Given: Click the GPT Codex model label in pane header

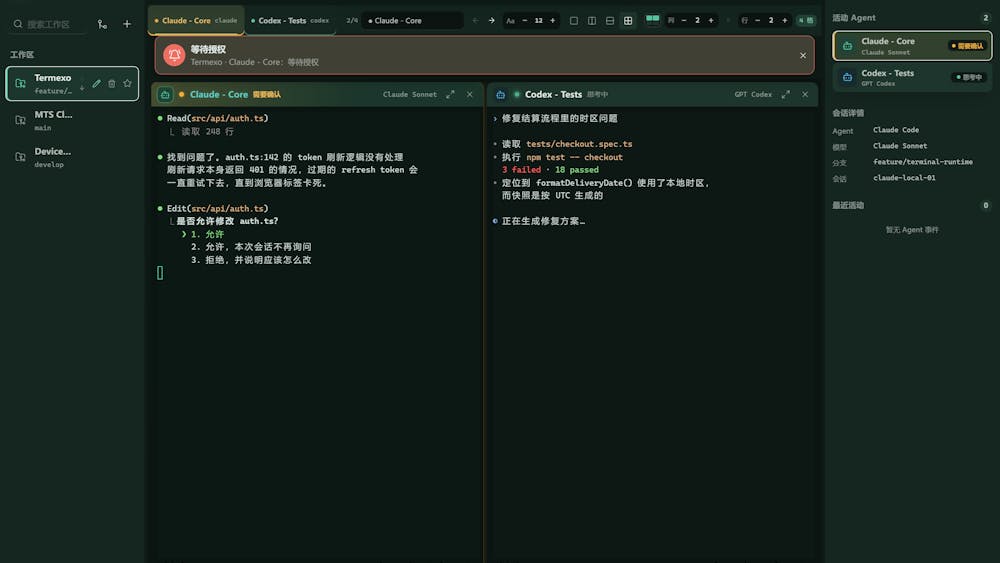Looking at the screenshot, I should (x=753, y=94).
